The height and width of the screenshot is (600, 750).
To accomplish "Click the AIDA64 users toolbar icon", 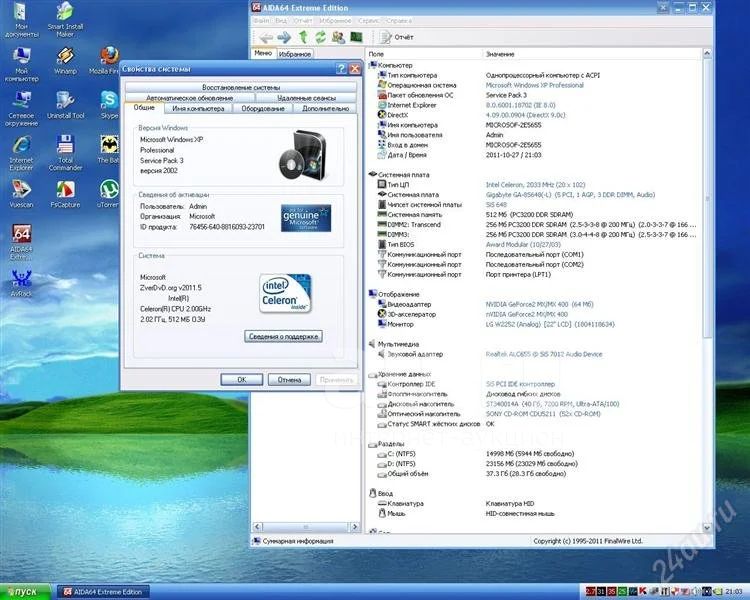I will [338, 37].
